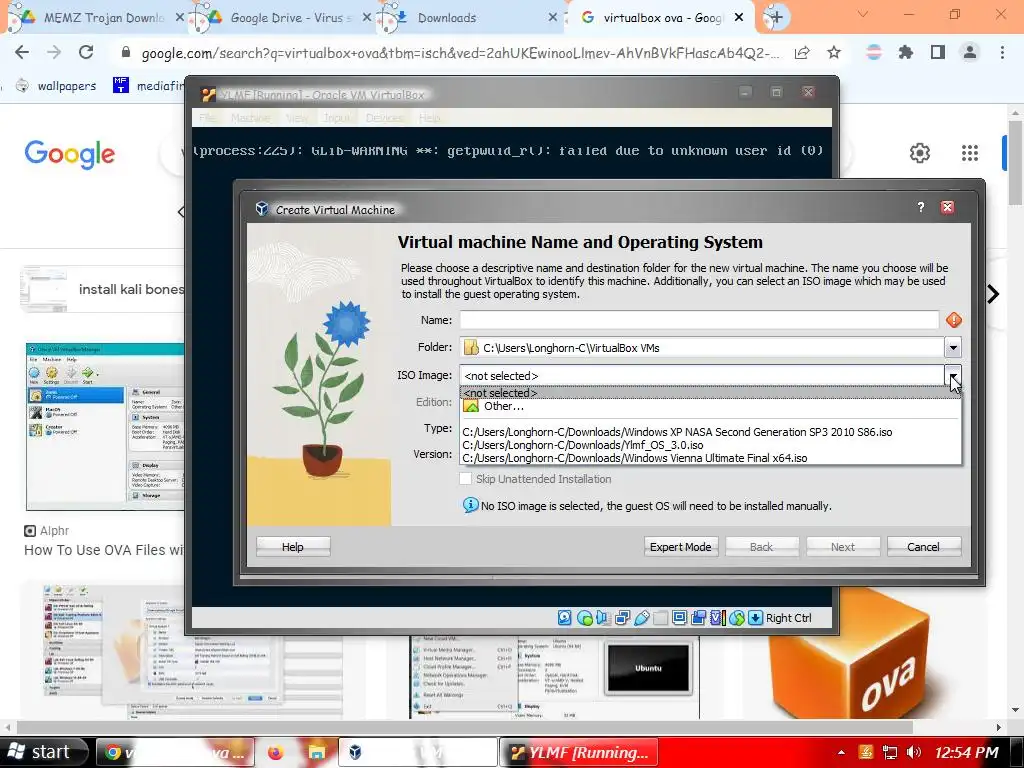
Task: Open the new tab plus button
Action: (776, 18)
